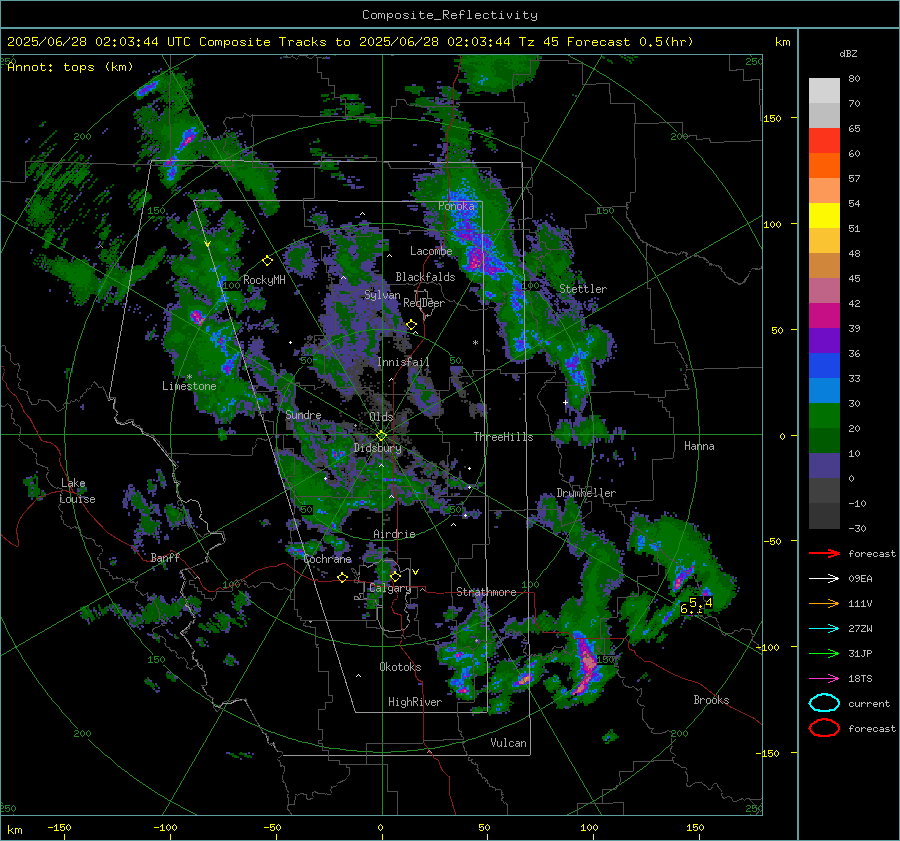Click the red 65 dBZ color swatch
The image size is (900, 841).
coord(824,140)
